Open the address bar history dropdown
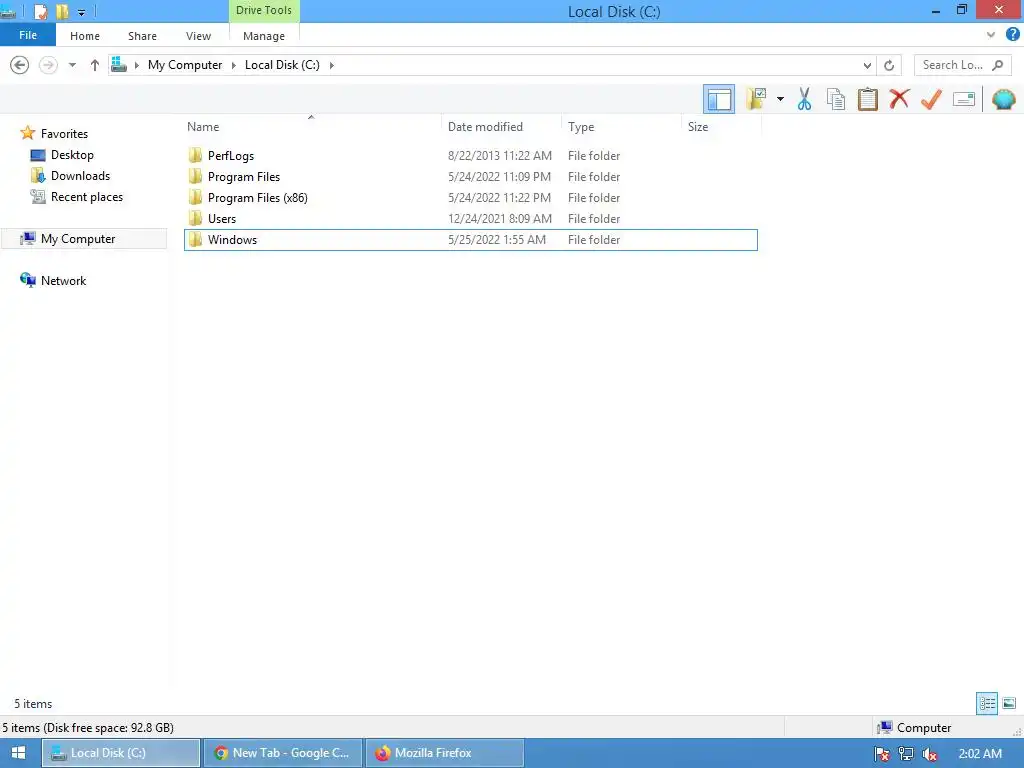 tap(867, 65)
